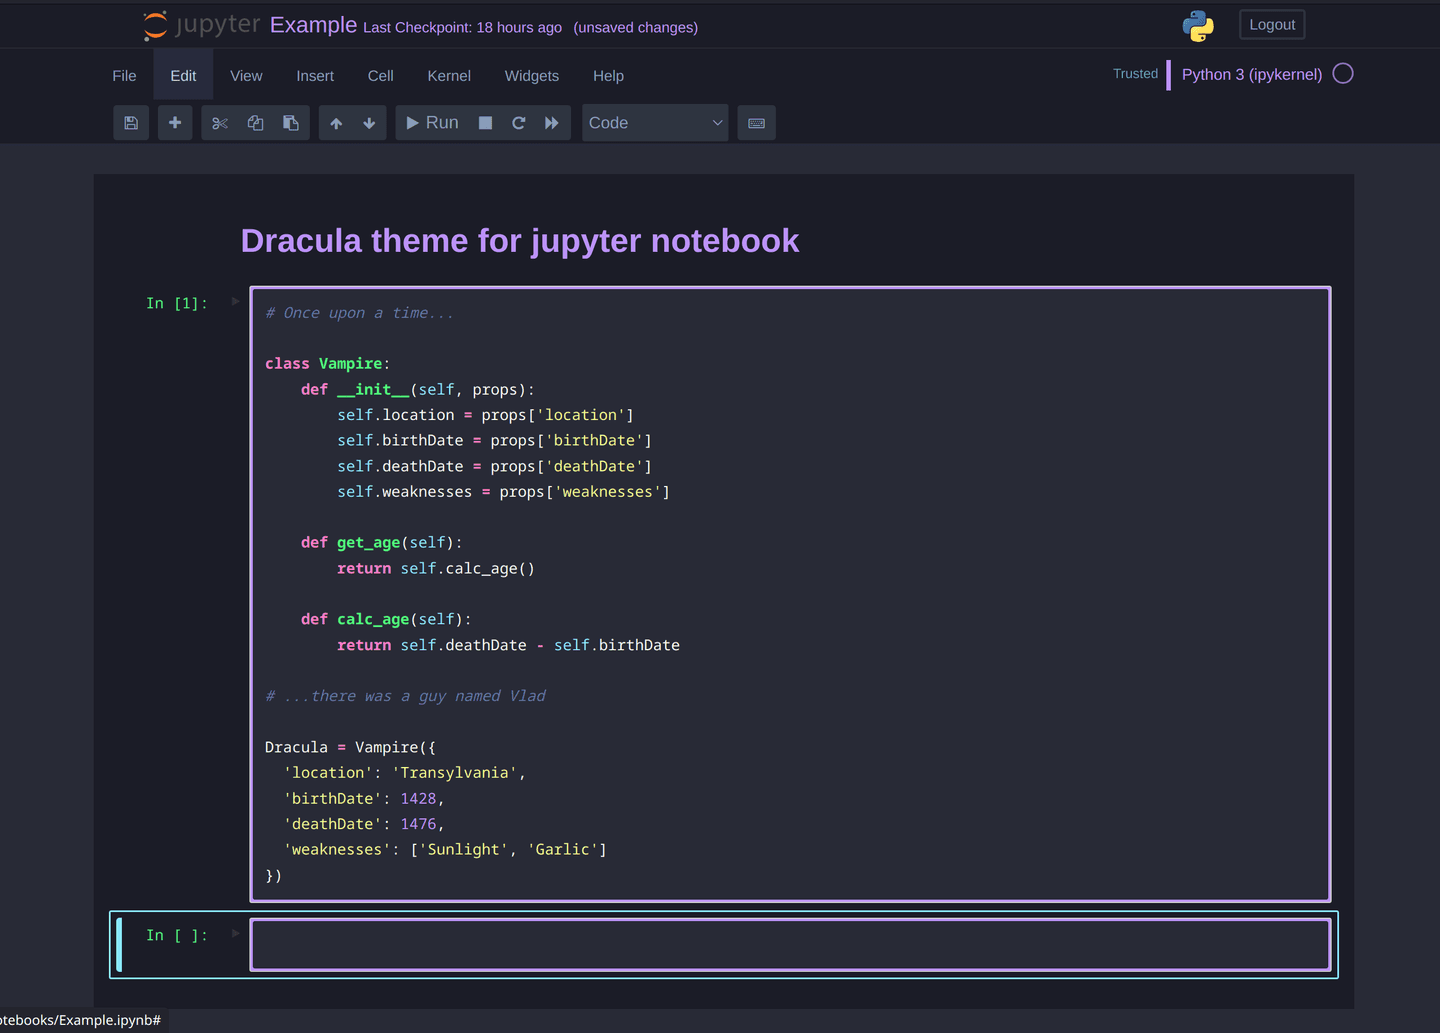Restart kernel and run all via fast-forward icon
This screenshot has height=1033, width=1440.
coord(551,122)
